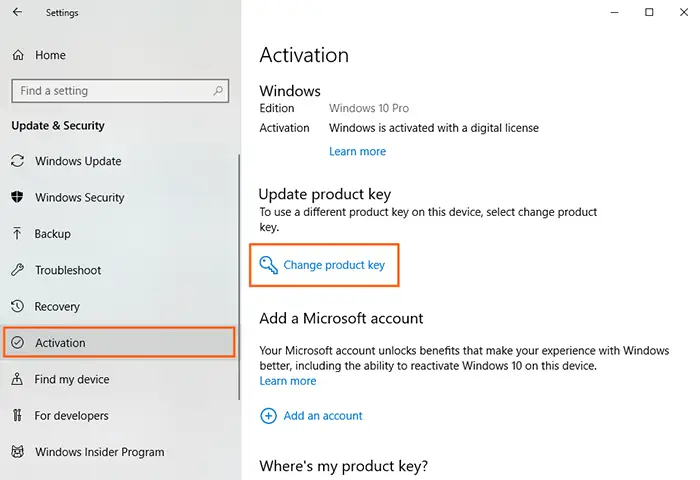
Task: Click the Windows Update refresh icon
Action: click(x=17, y=161)
